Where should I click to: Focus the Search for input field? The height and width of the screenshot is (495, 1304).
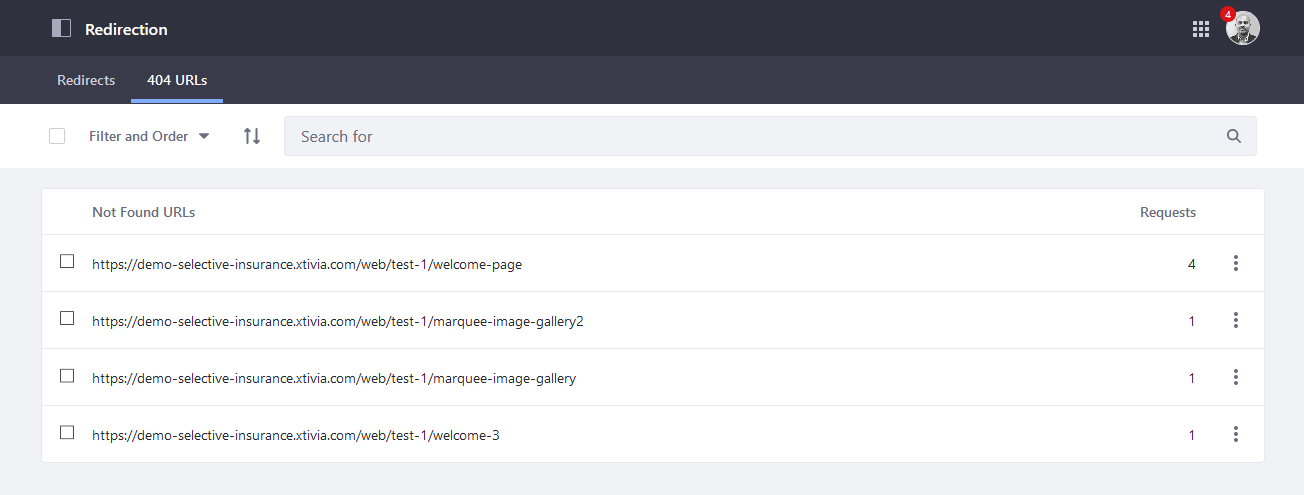(x=750, y=136)
